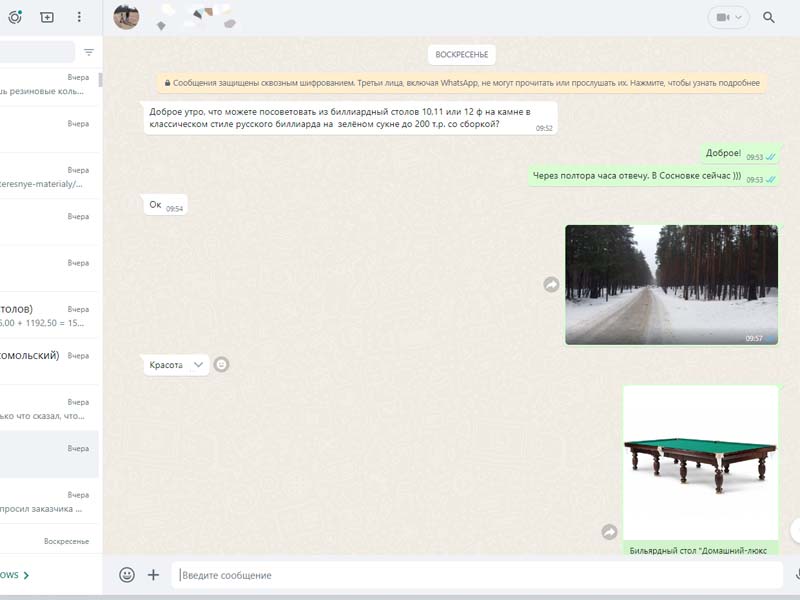Start a new chat

click(47, 17)
